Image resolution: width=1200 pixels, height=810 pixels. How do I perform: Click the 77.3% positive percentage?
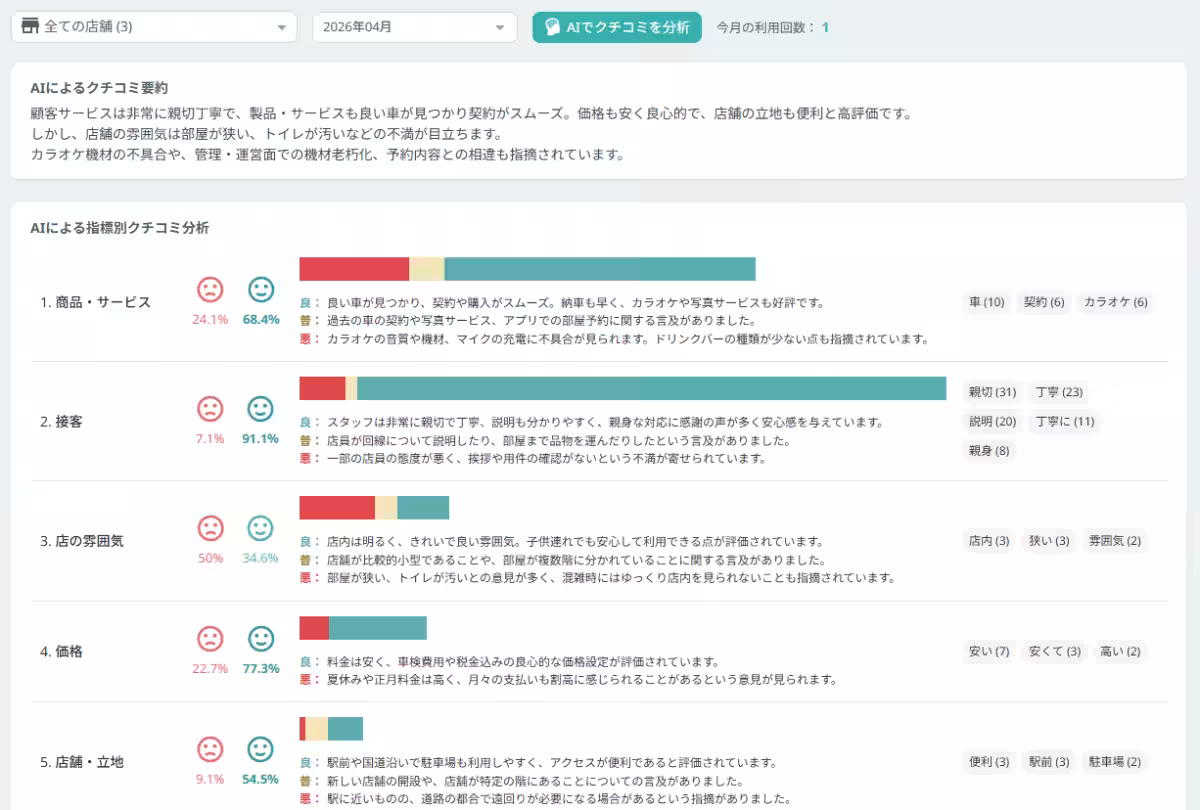[261, 668]
